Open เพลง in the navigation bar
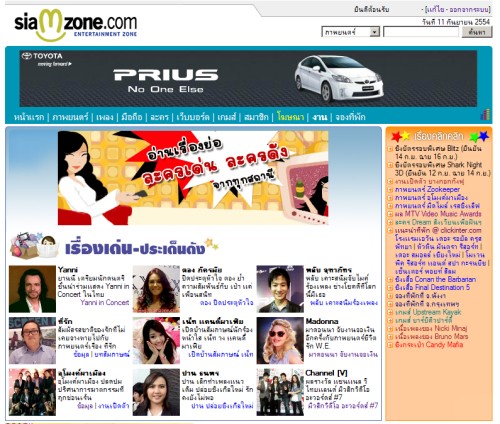 [x=105, y=117]
